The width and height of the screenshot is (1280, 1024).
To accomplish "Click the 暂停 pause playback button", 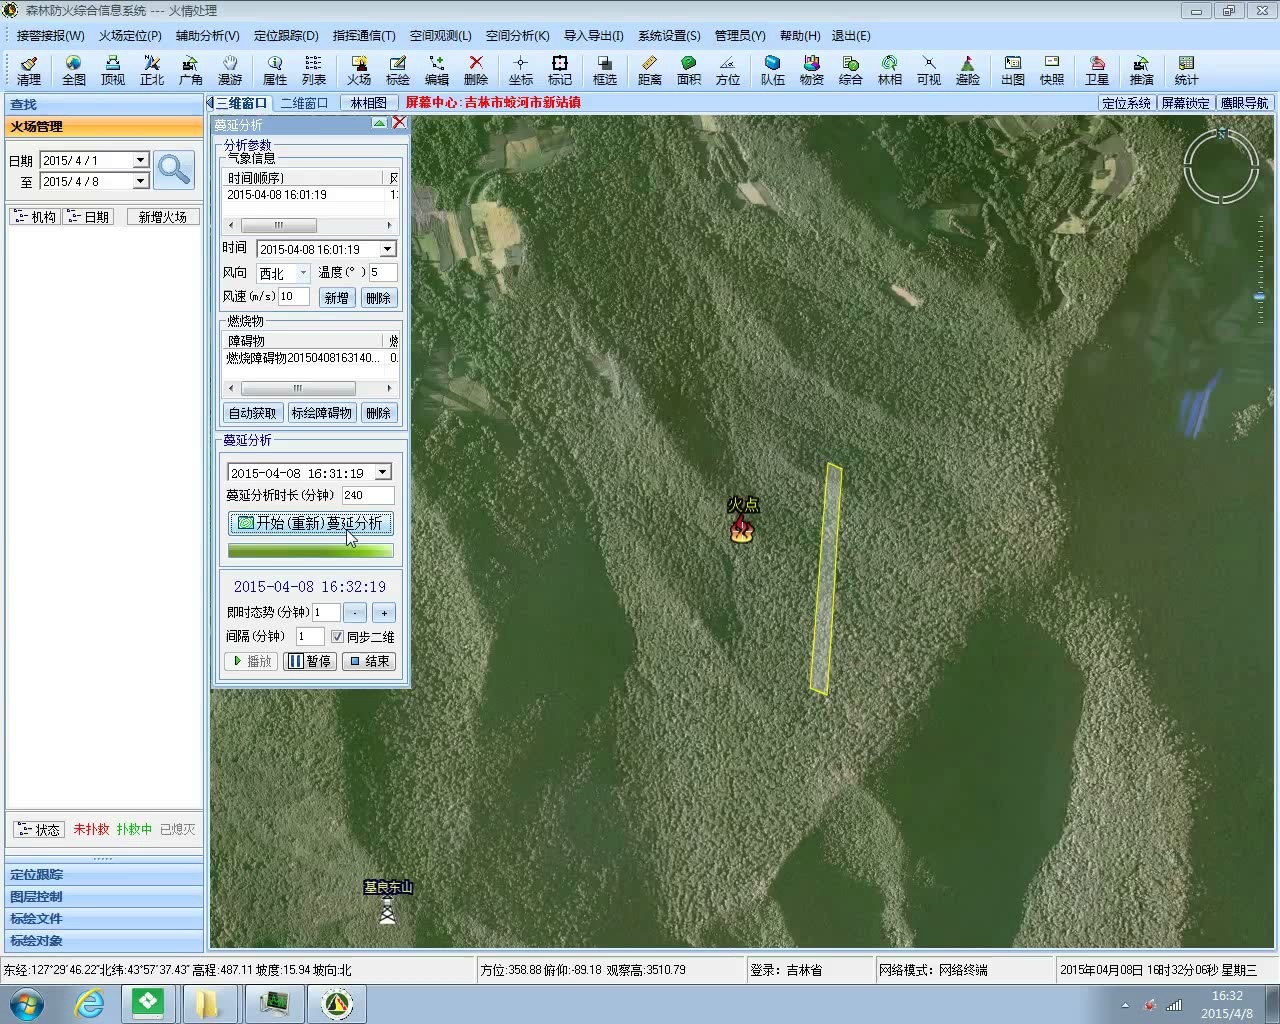I will [x=310, y=661].
